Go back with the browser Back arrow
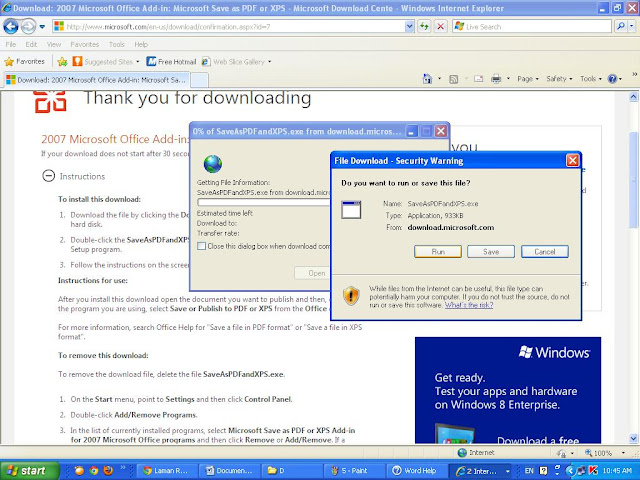This screenshot has height=480, width=640. [11, 27]
